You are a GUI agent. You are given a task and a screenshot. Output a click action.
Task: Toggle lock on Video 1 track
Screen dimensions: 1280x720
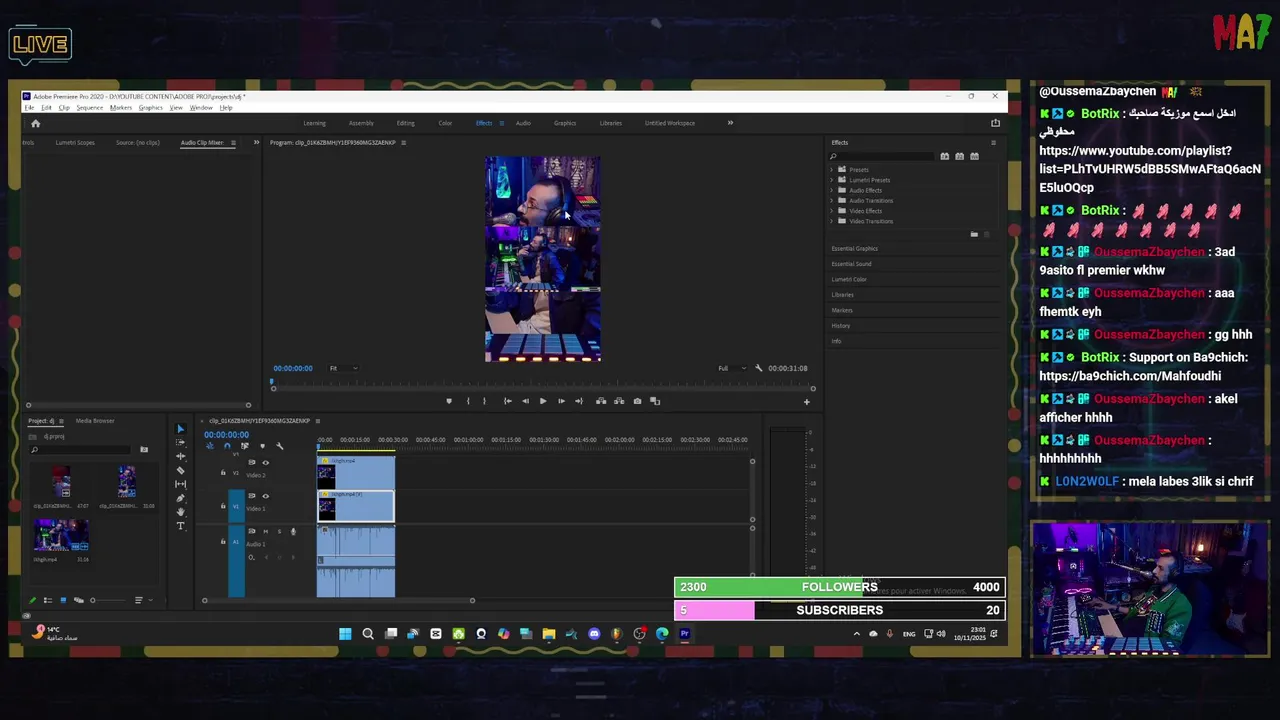point(223,506)
